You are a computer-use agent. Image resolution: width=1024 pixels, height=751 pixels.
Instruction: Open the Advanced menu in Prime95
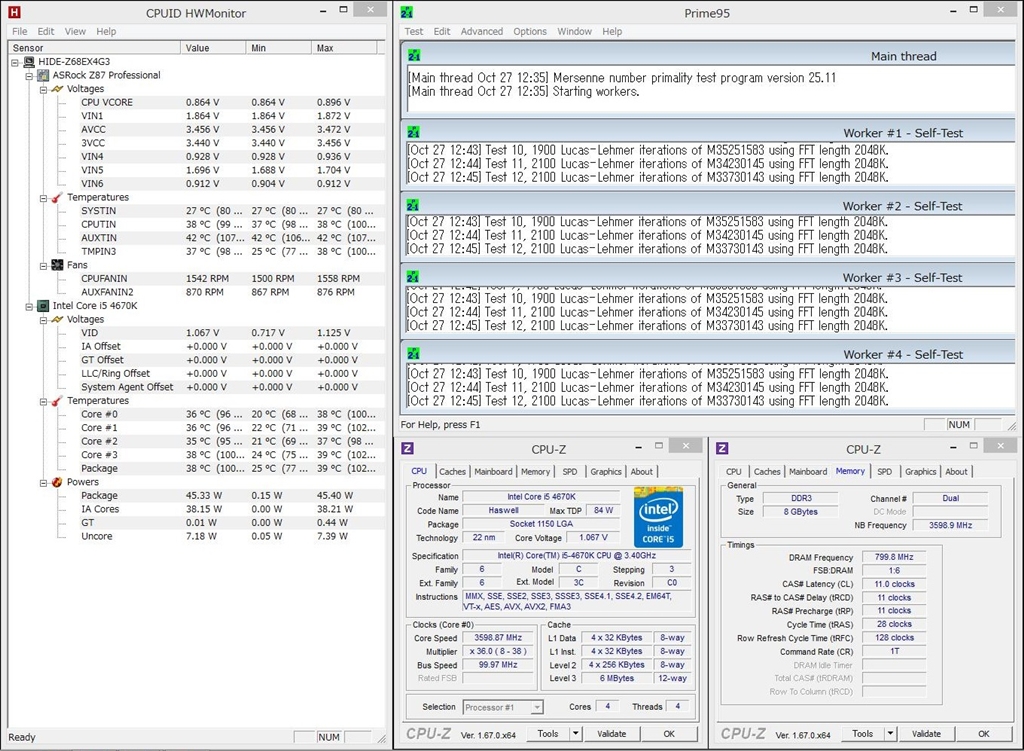(482, 31)
